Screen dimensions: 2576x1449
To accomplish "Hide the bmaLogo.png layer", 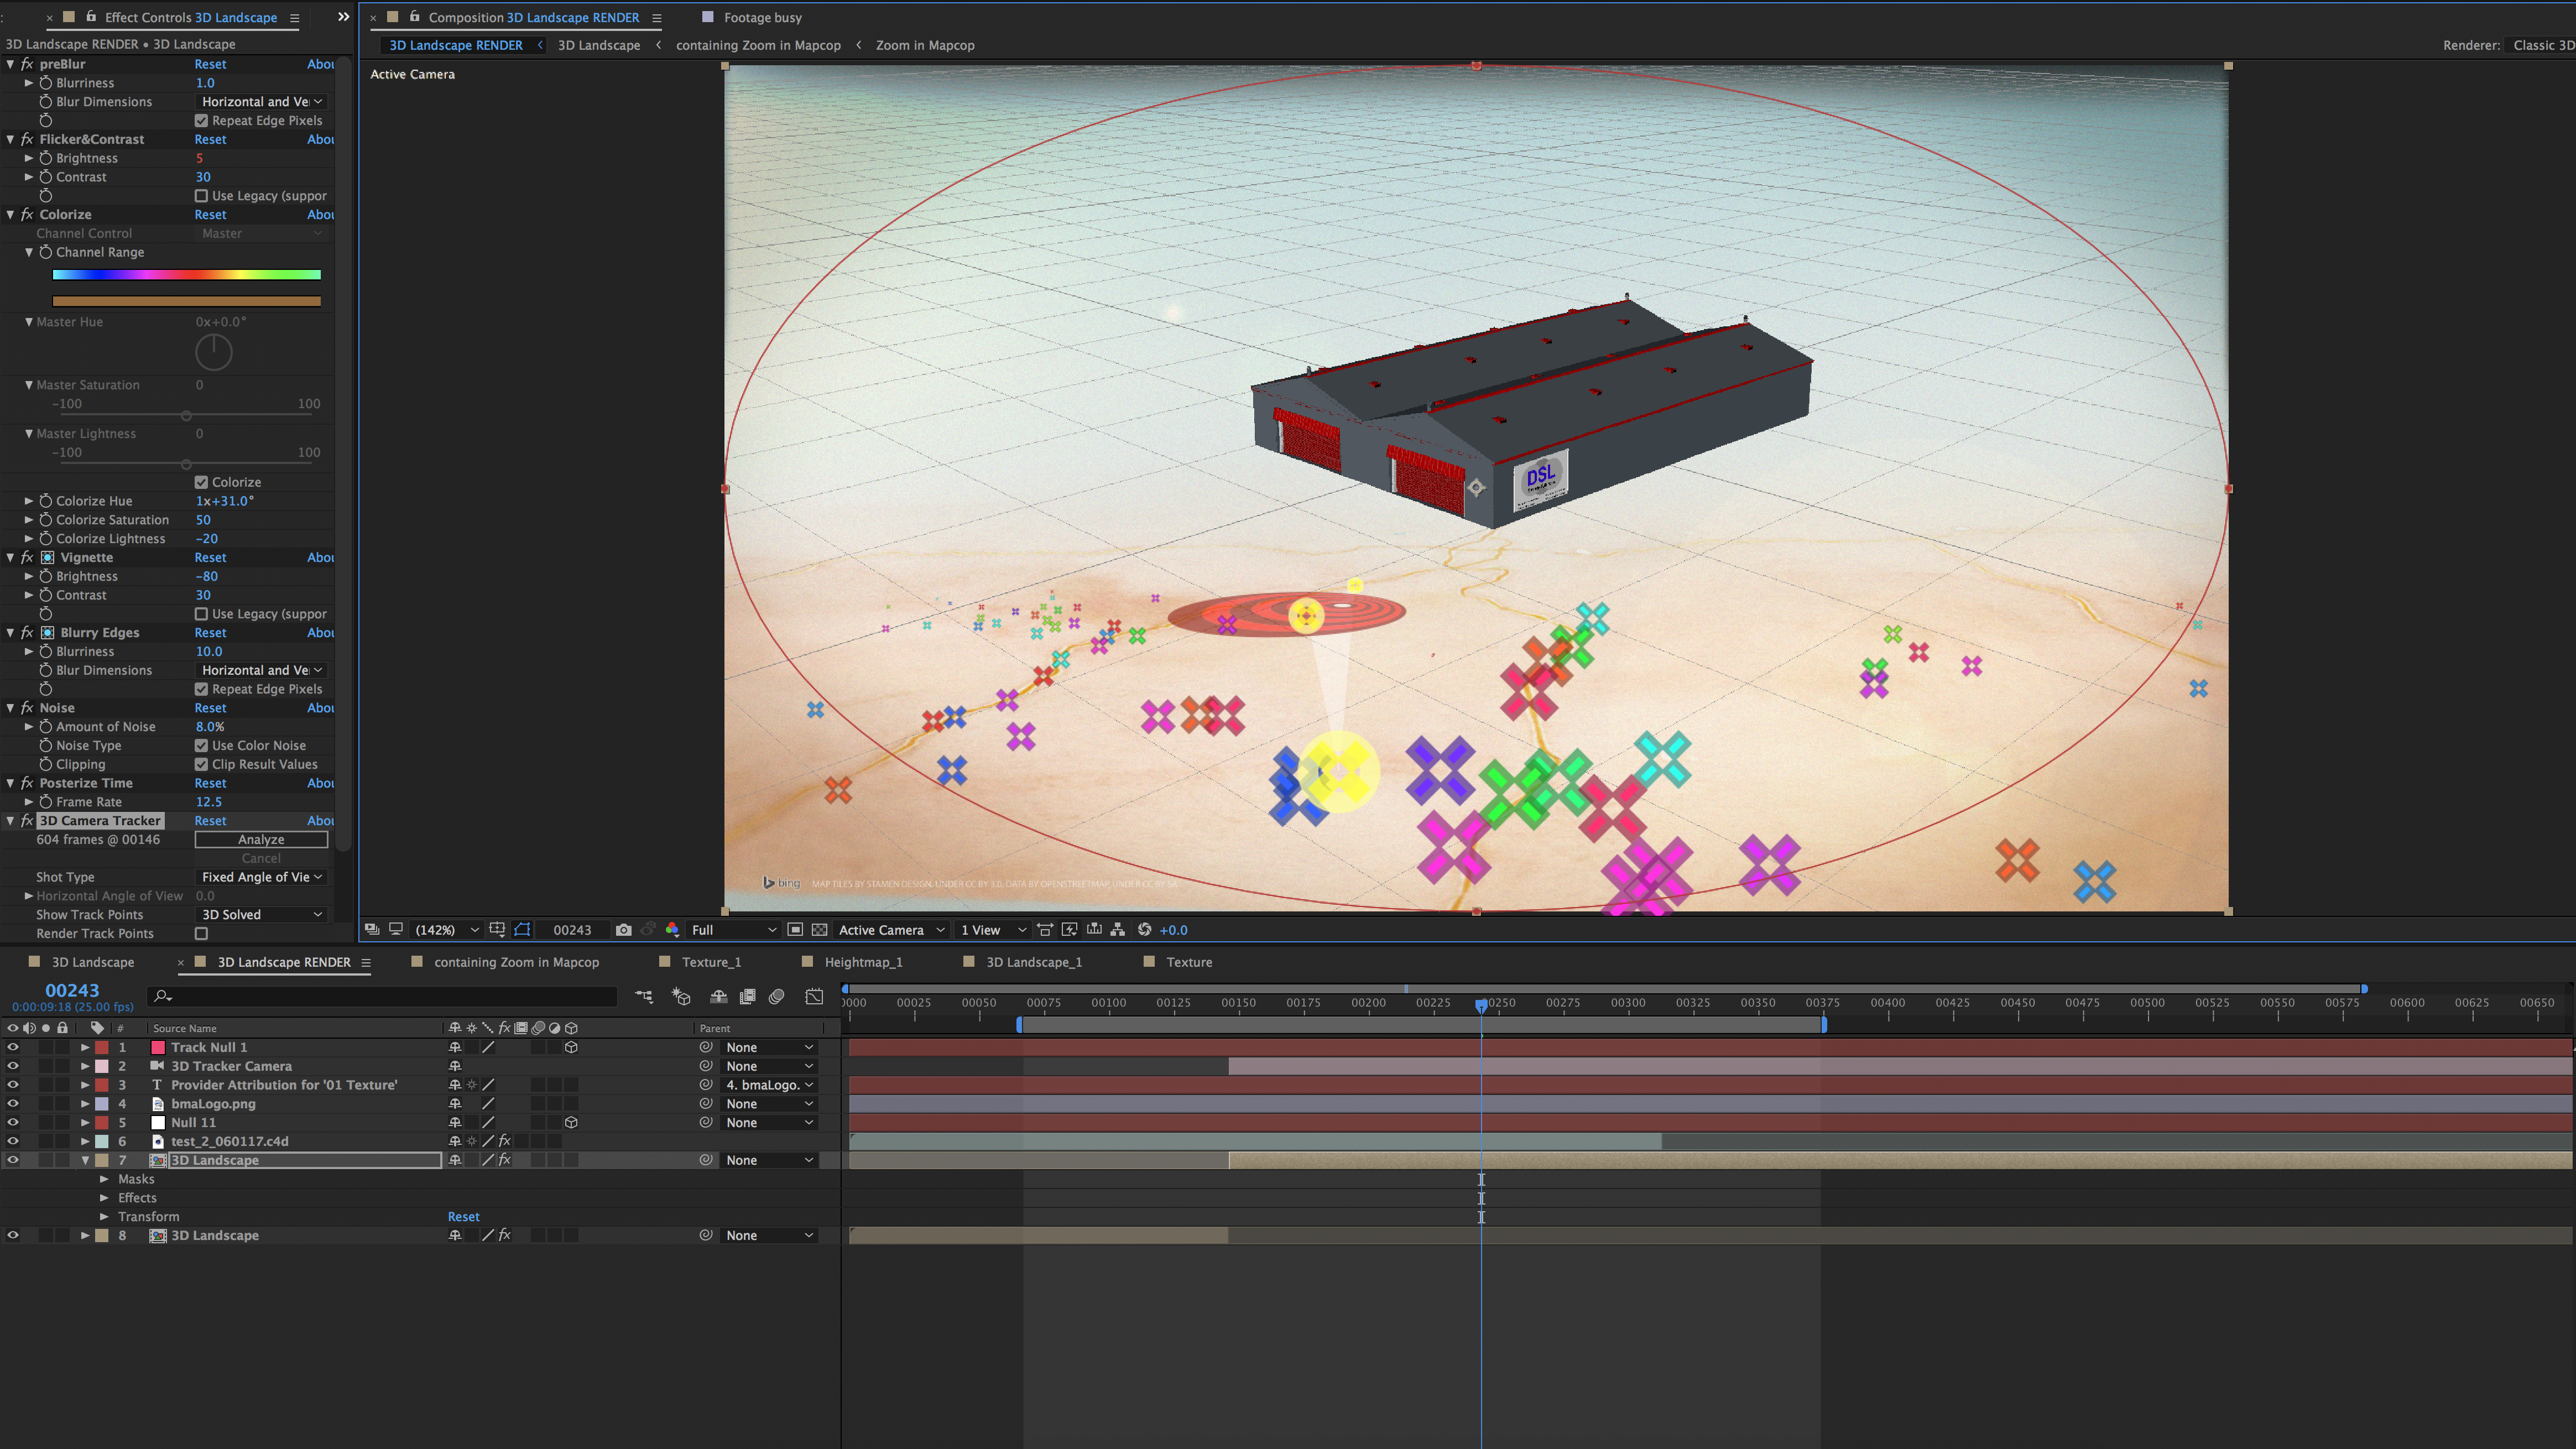I will 13,1104.
